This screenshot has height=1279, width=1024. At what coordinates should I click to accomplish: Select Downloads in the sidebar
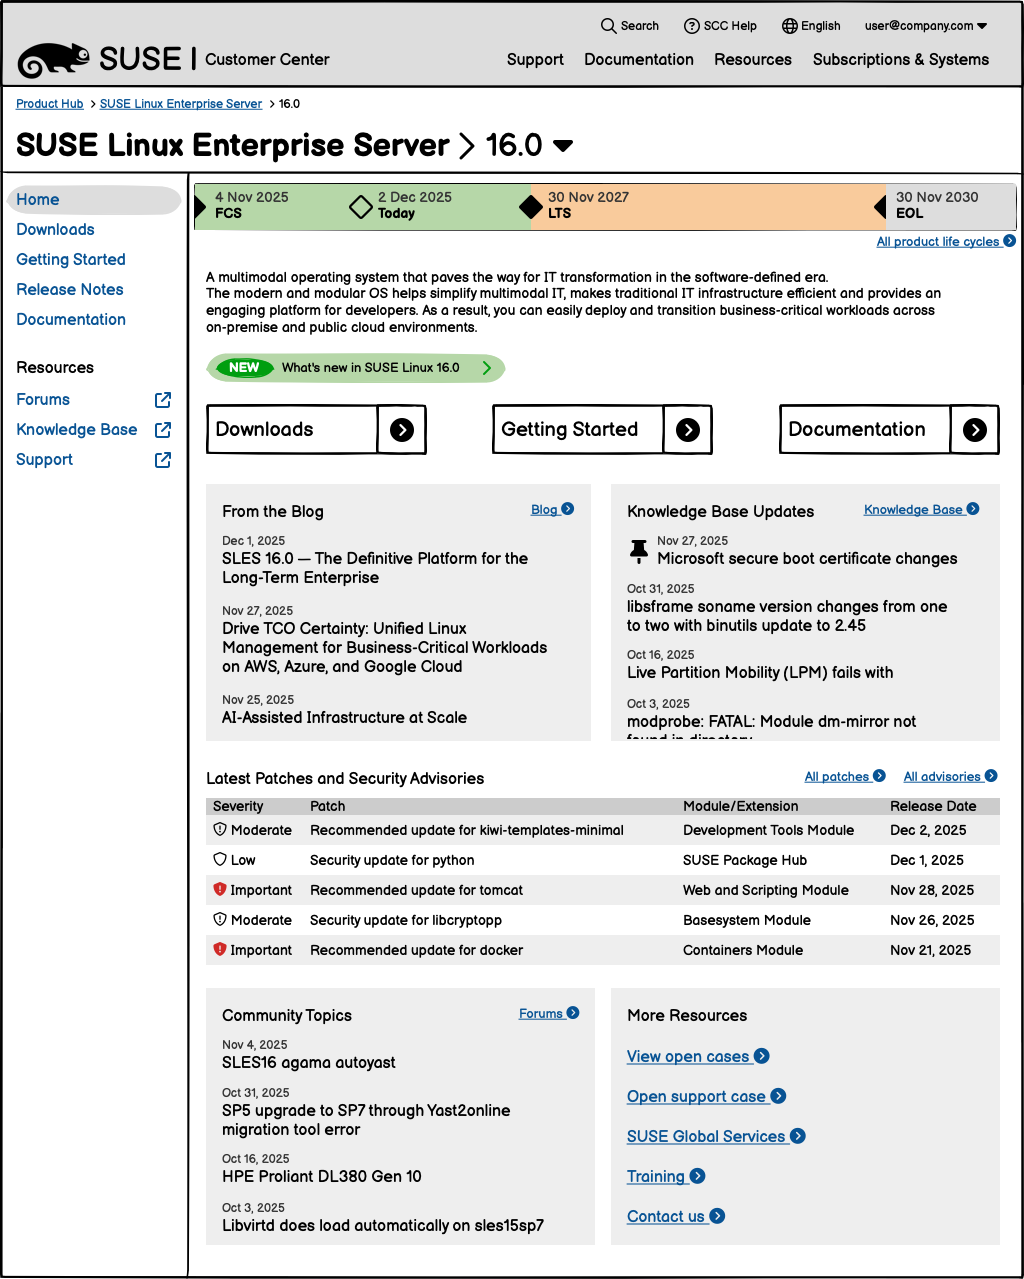(x=55, y=230)
